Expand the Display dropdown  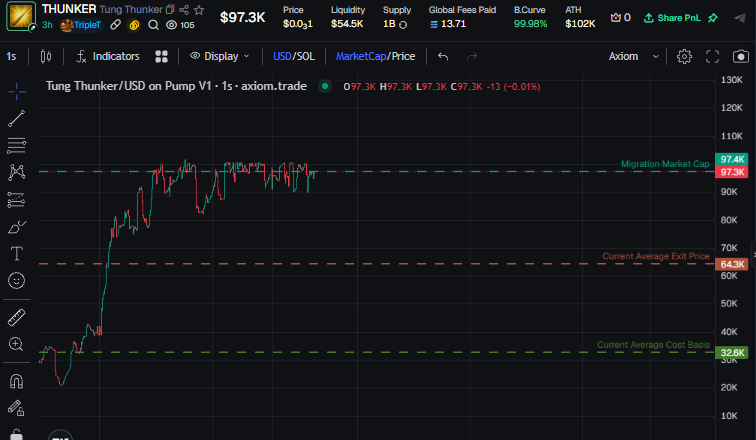click(220, 56)
